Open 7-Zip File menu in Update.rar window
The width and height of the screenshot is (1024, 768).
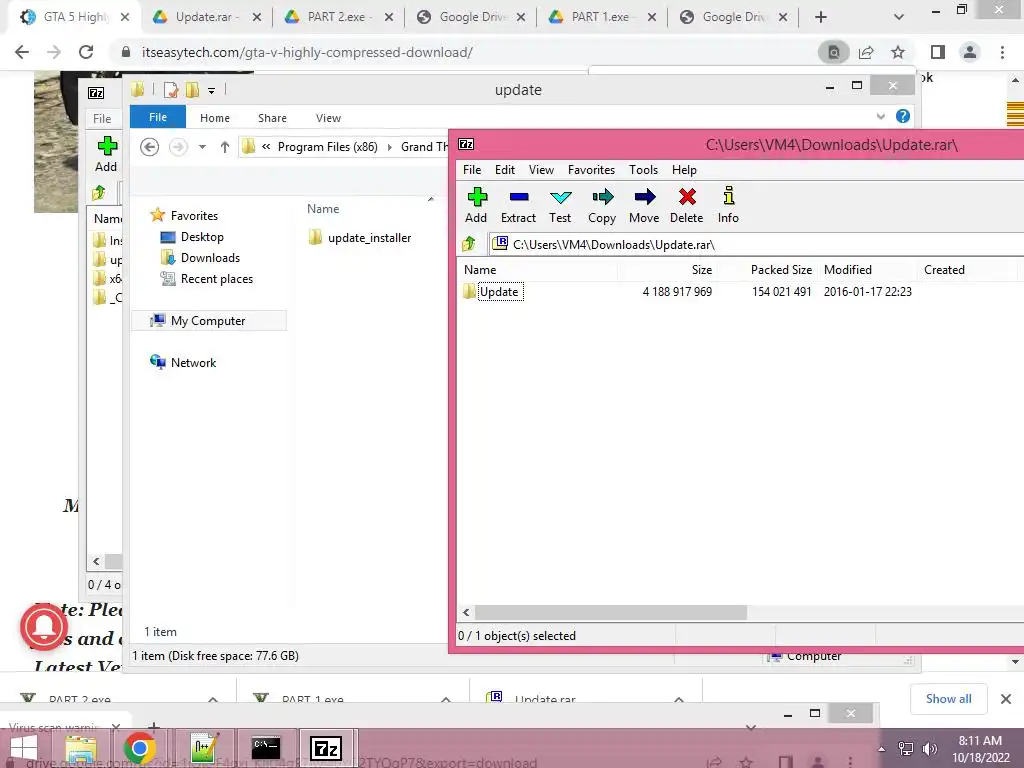pos(472,170)
